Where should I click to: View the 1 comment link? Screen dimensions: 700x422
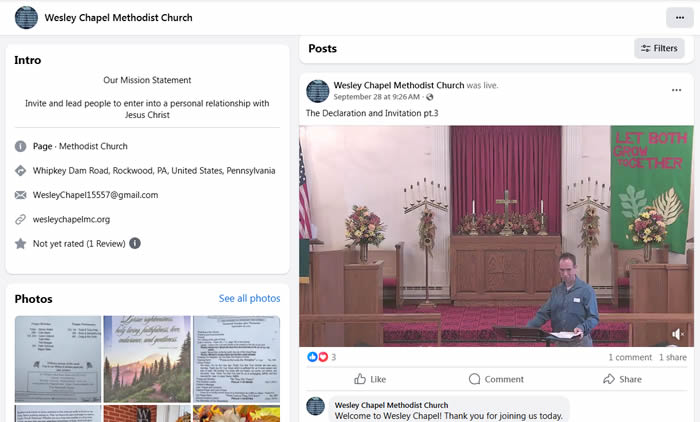pyautogui.click(x=630, y=357)
